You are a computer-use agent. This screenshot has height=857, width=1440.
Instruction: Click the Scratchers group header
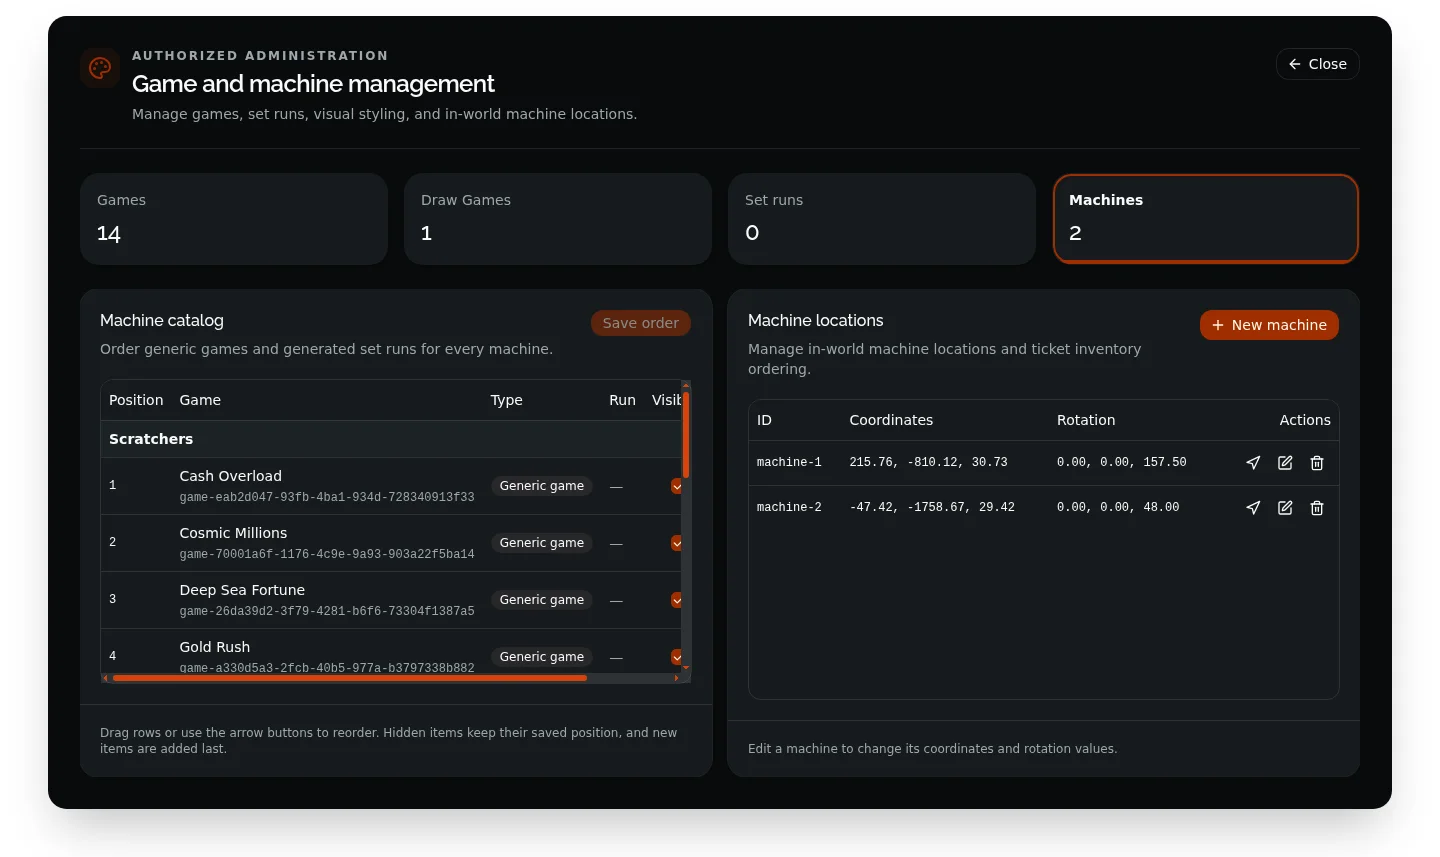[391, 439]
